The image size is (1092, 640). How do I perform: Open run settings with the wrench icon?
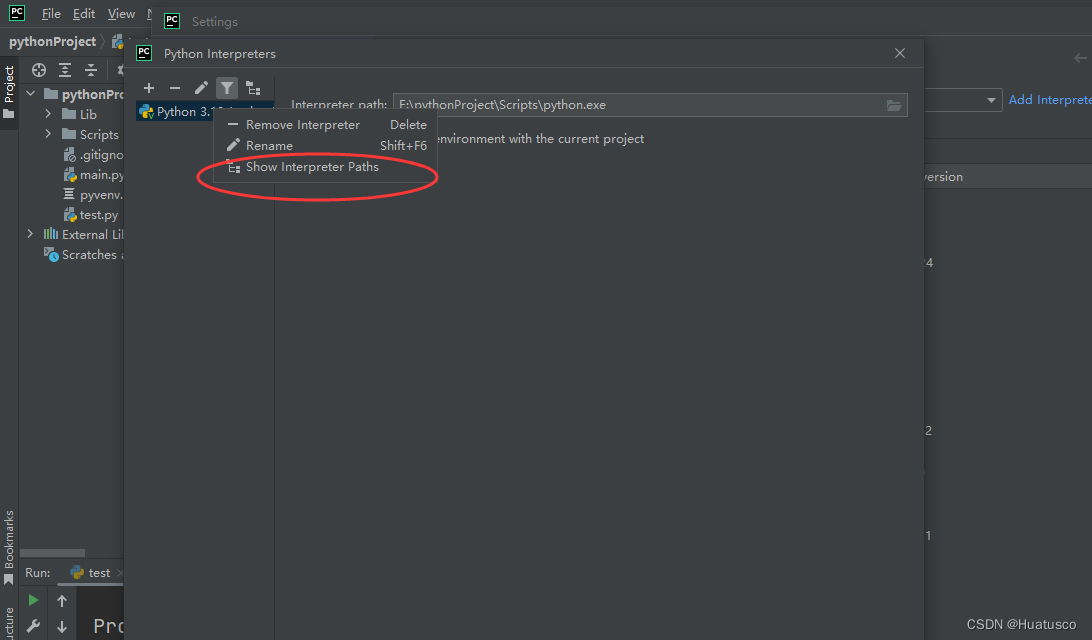(x=33, y=627)
